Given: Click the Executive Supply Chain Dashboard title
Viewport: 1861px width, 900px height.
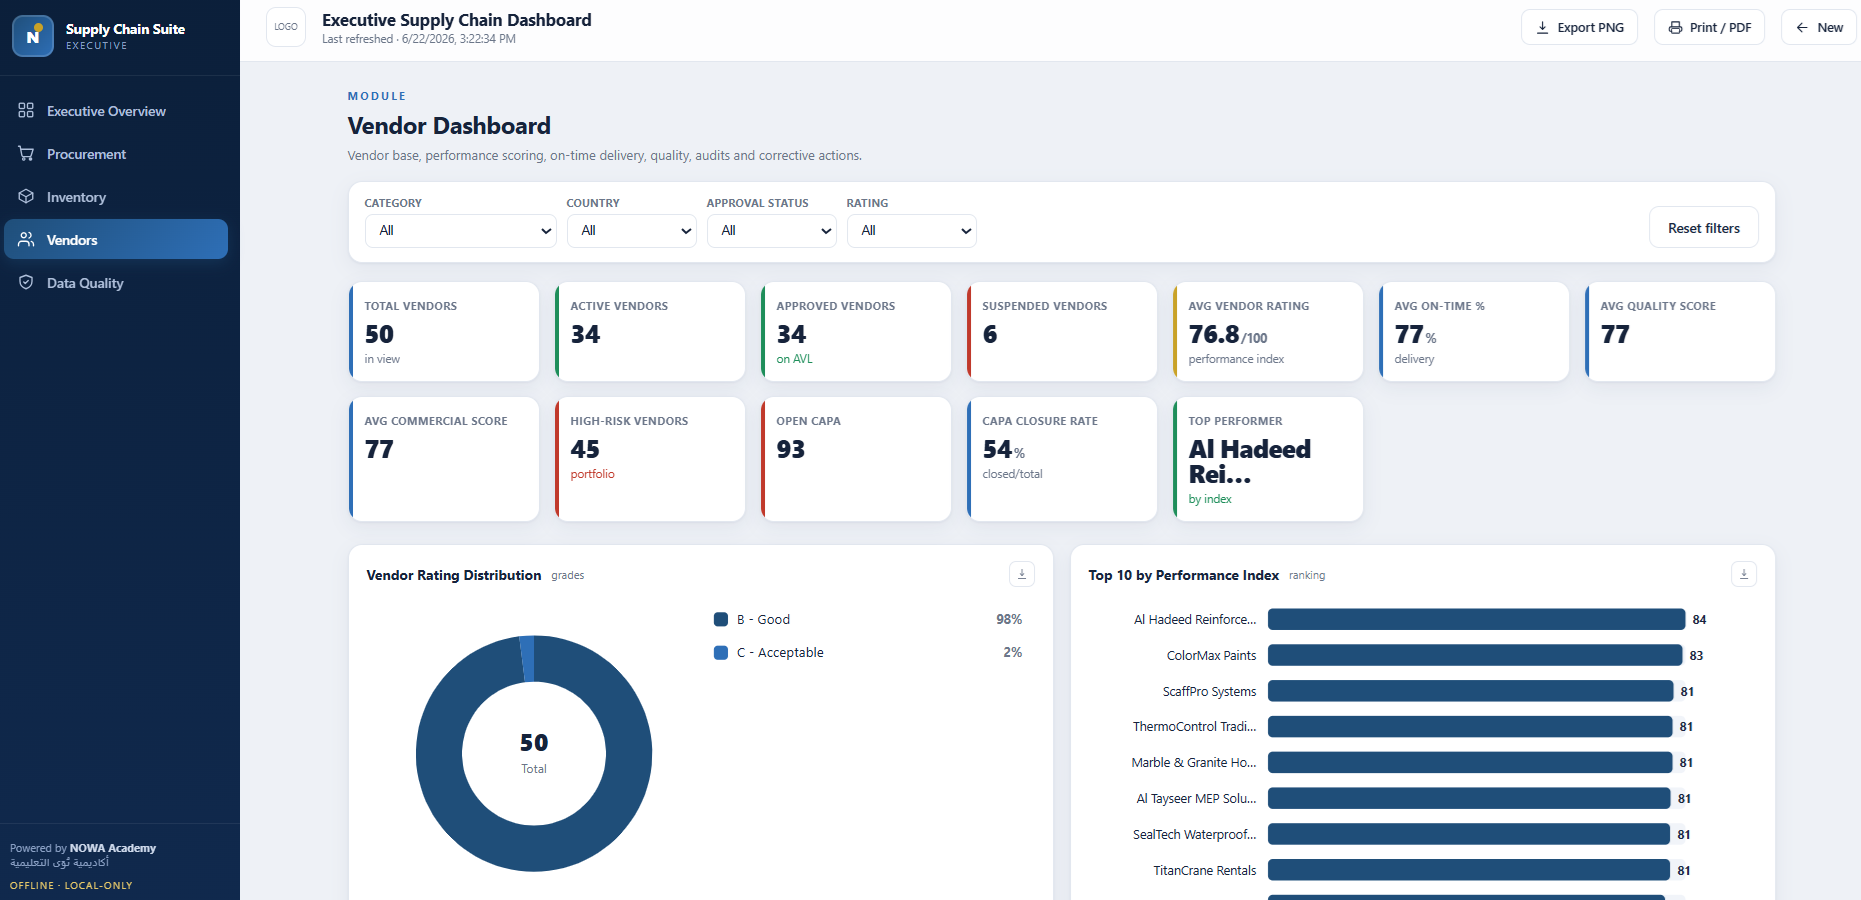Looking at the screenshot, I should 456,20.
